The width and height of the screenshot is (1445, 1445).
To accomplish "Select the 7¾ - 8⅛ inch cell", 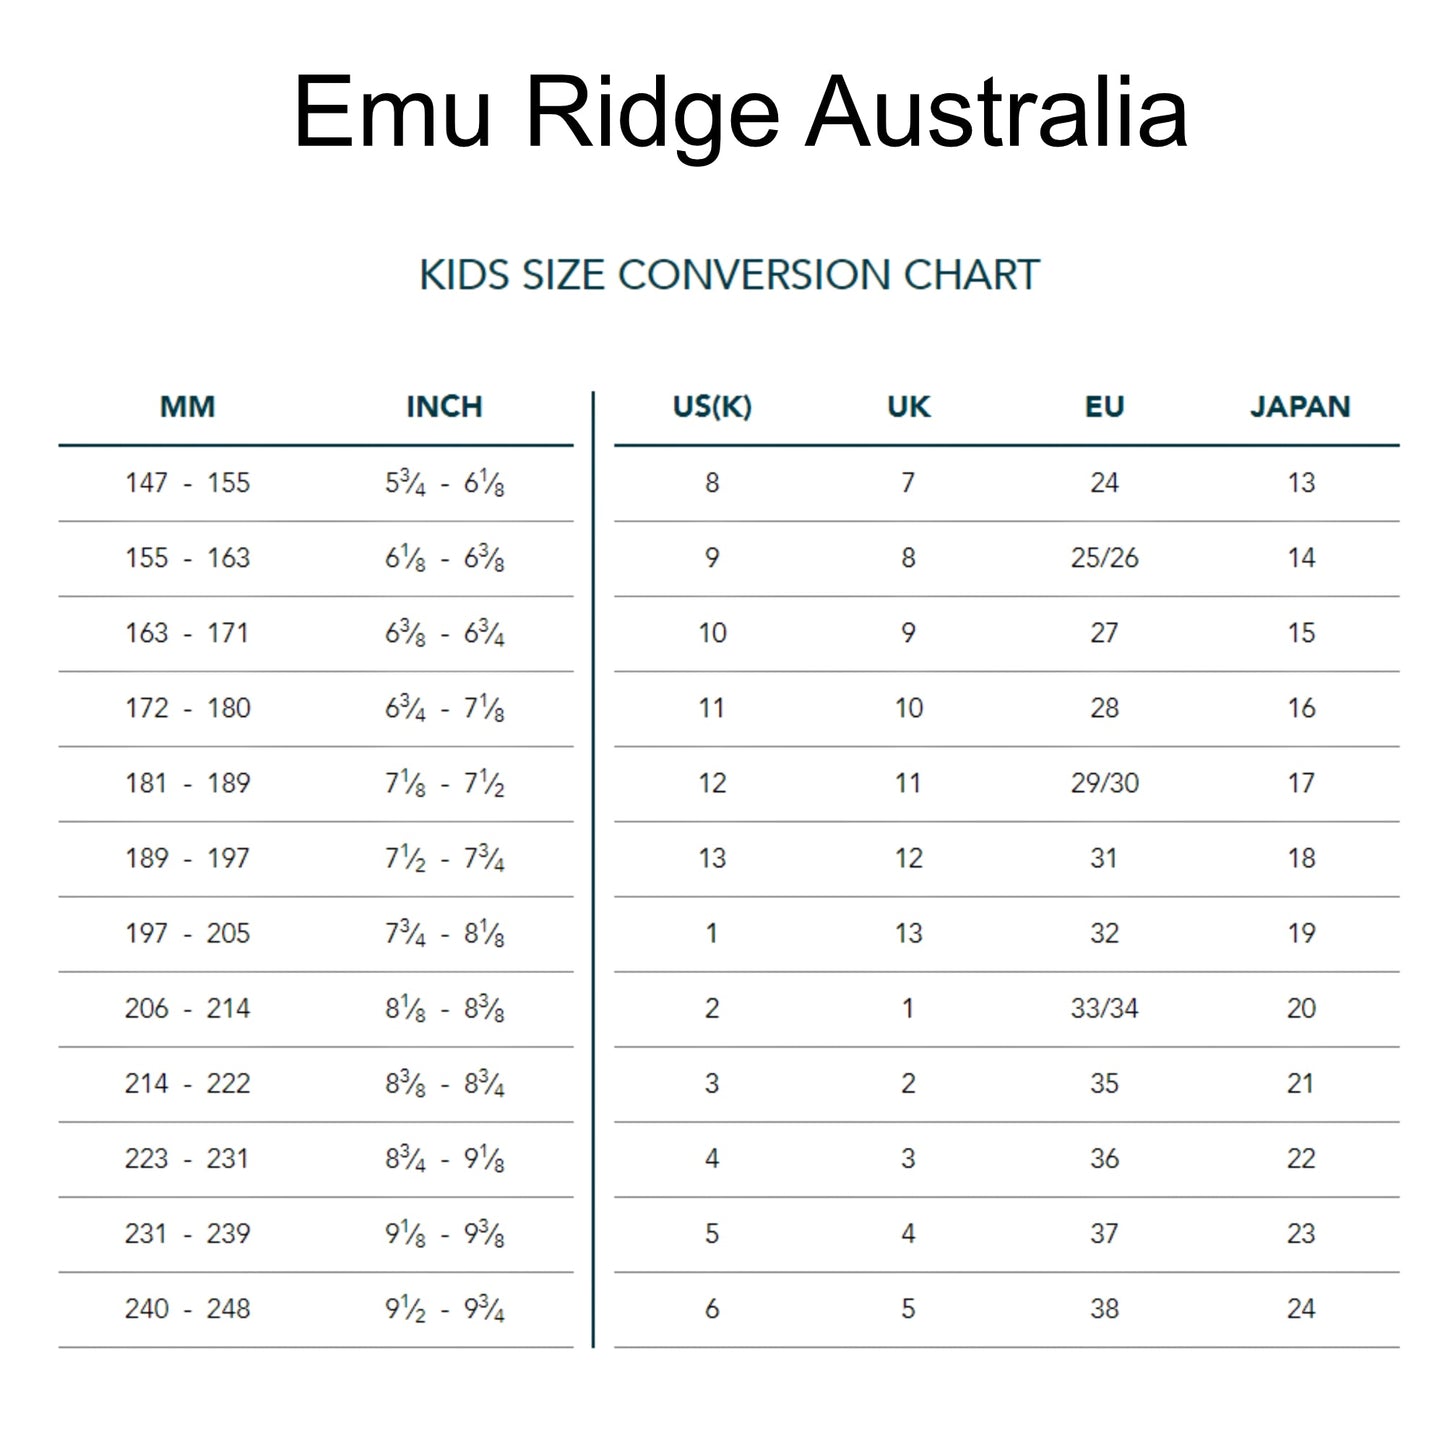I will pyautogui.click(x=444, y=933).
